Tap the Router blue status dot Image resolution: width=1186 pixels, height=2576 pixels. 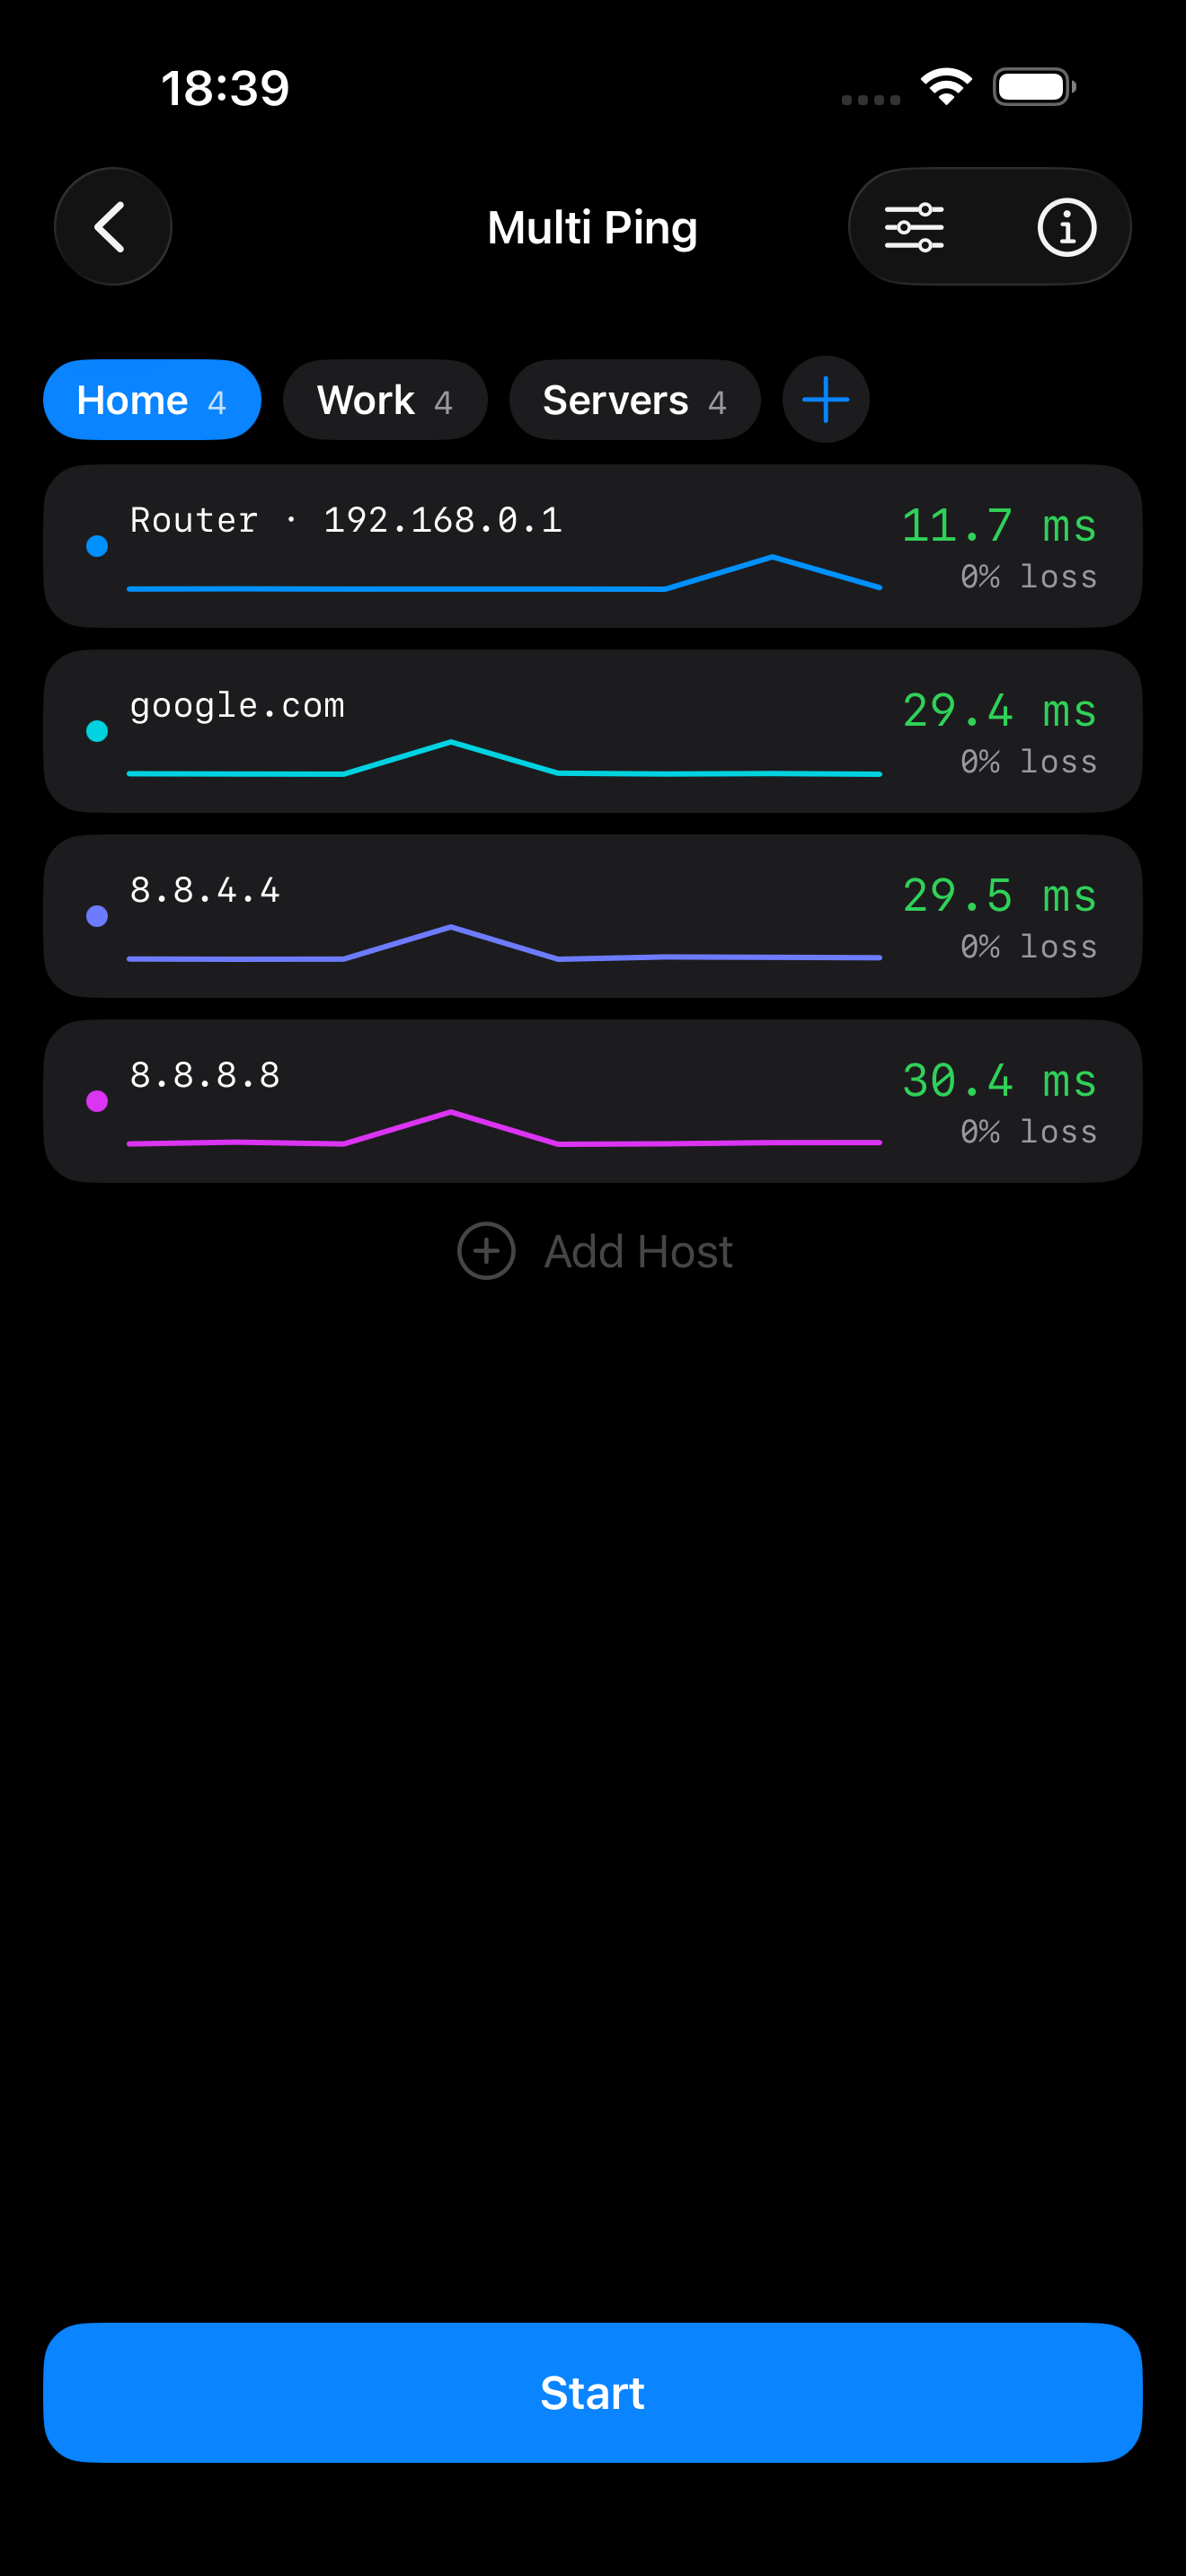pos(97,546)
